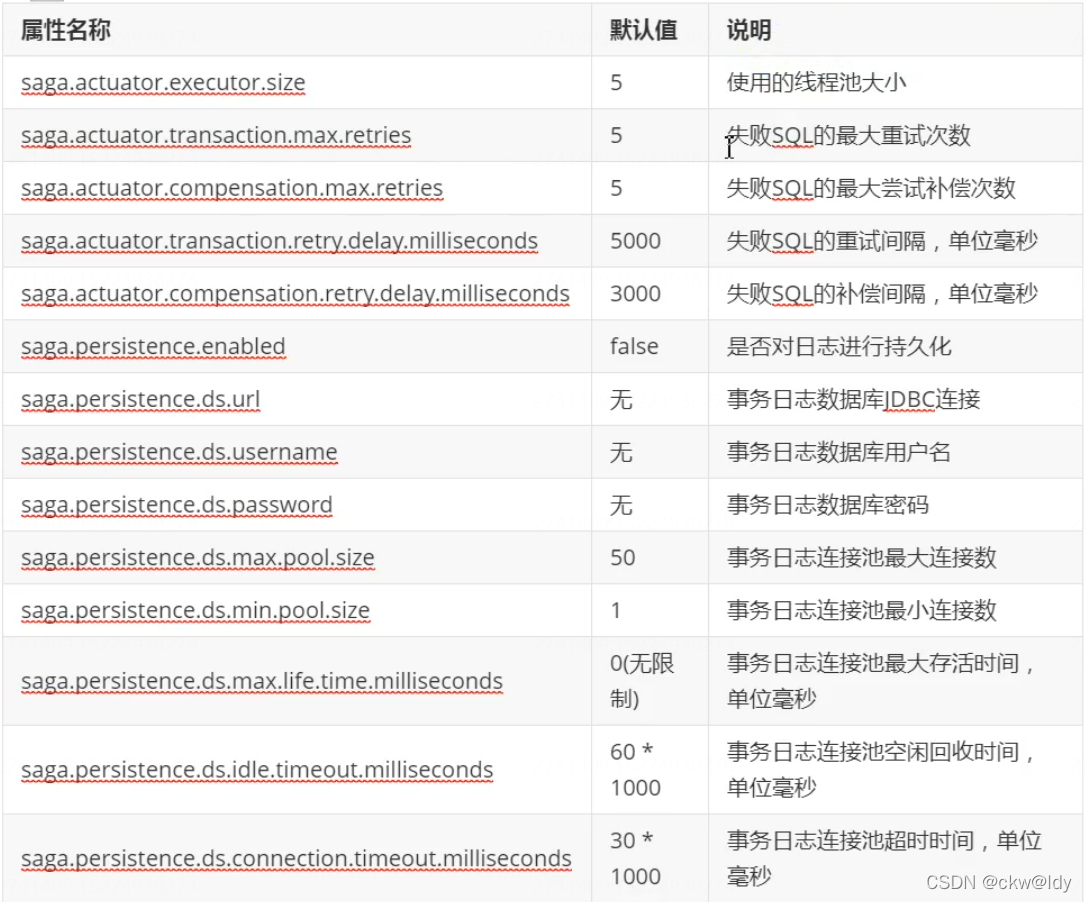This screenshot has width=1087, height=902.
Task: Select saga.actuator.transaction.max.retries property name
Action: click(x=216, y=135)
